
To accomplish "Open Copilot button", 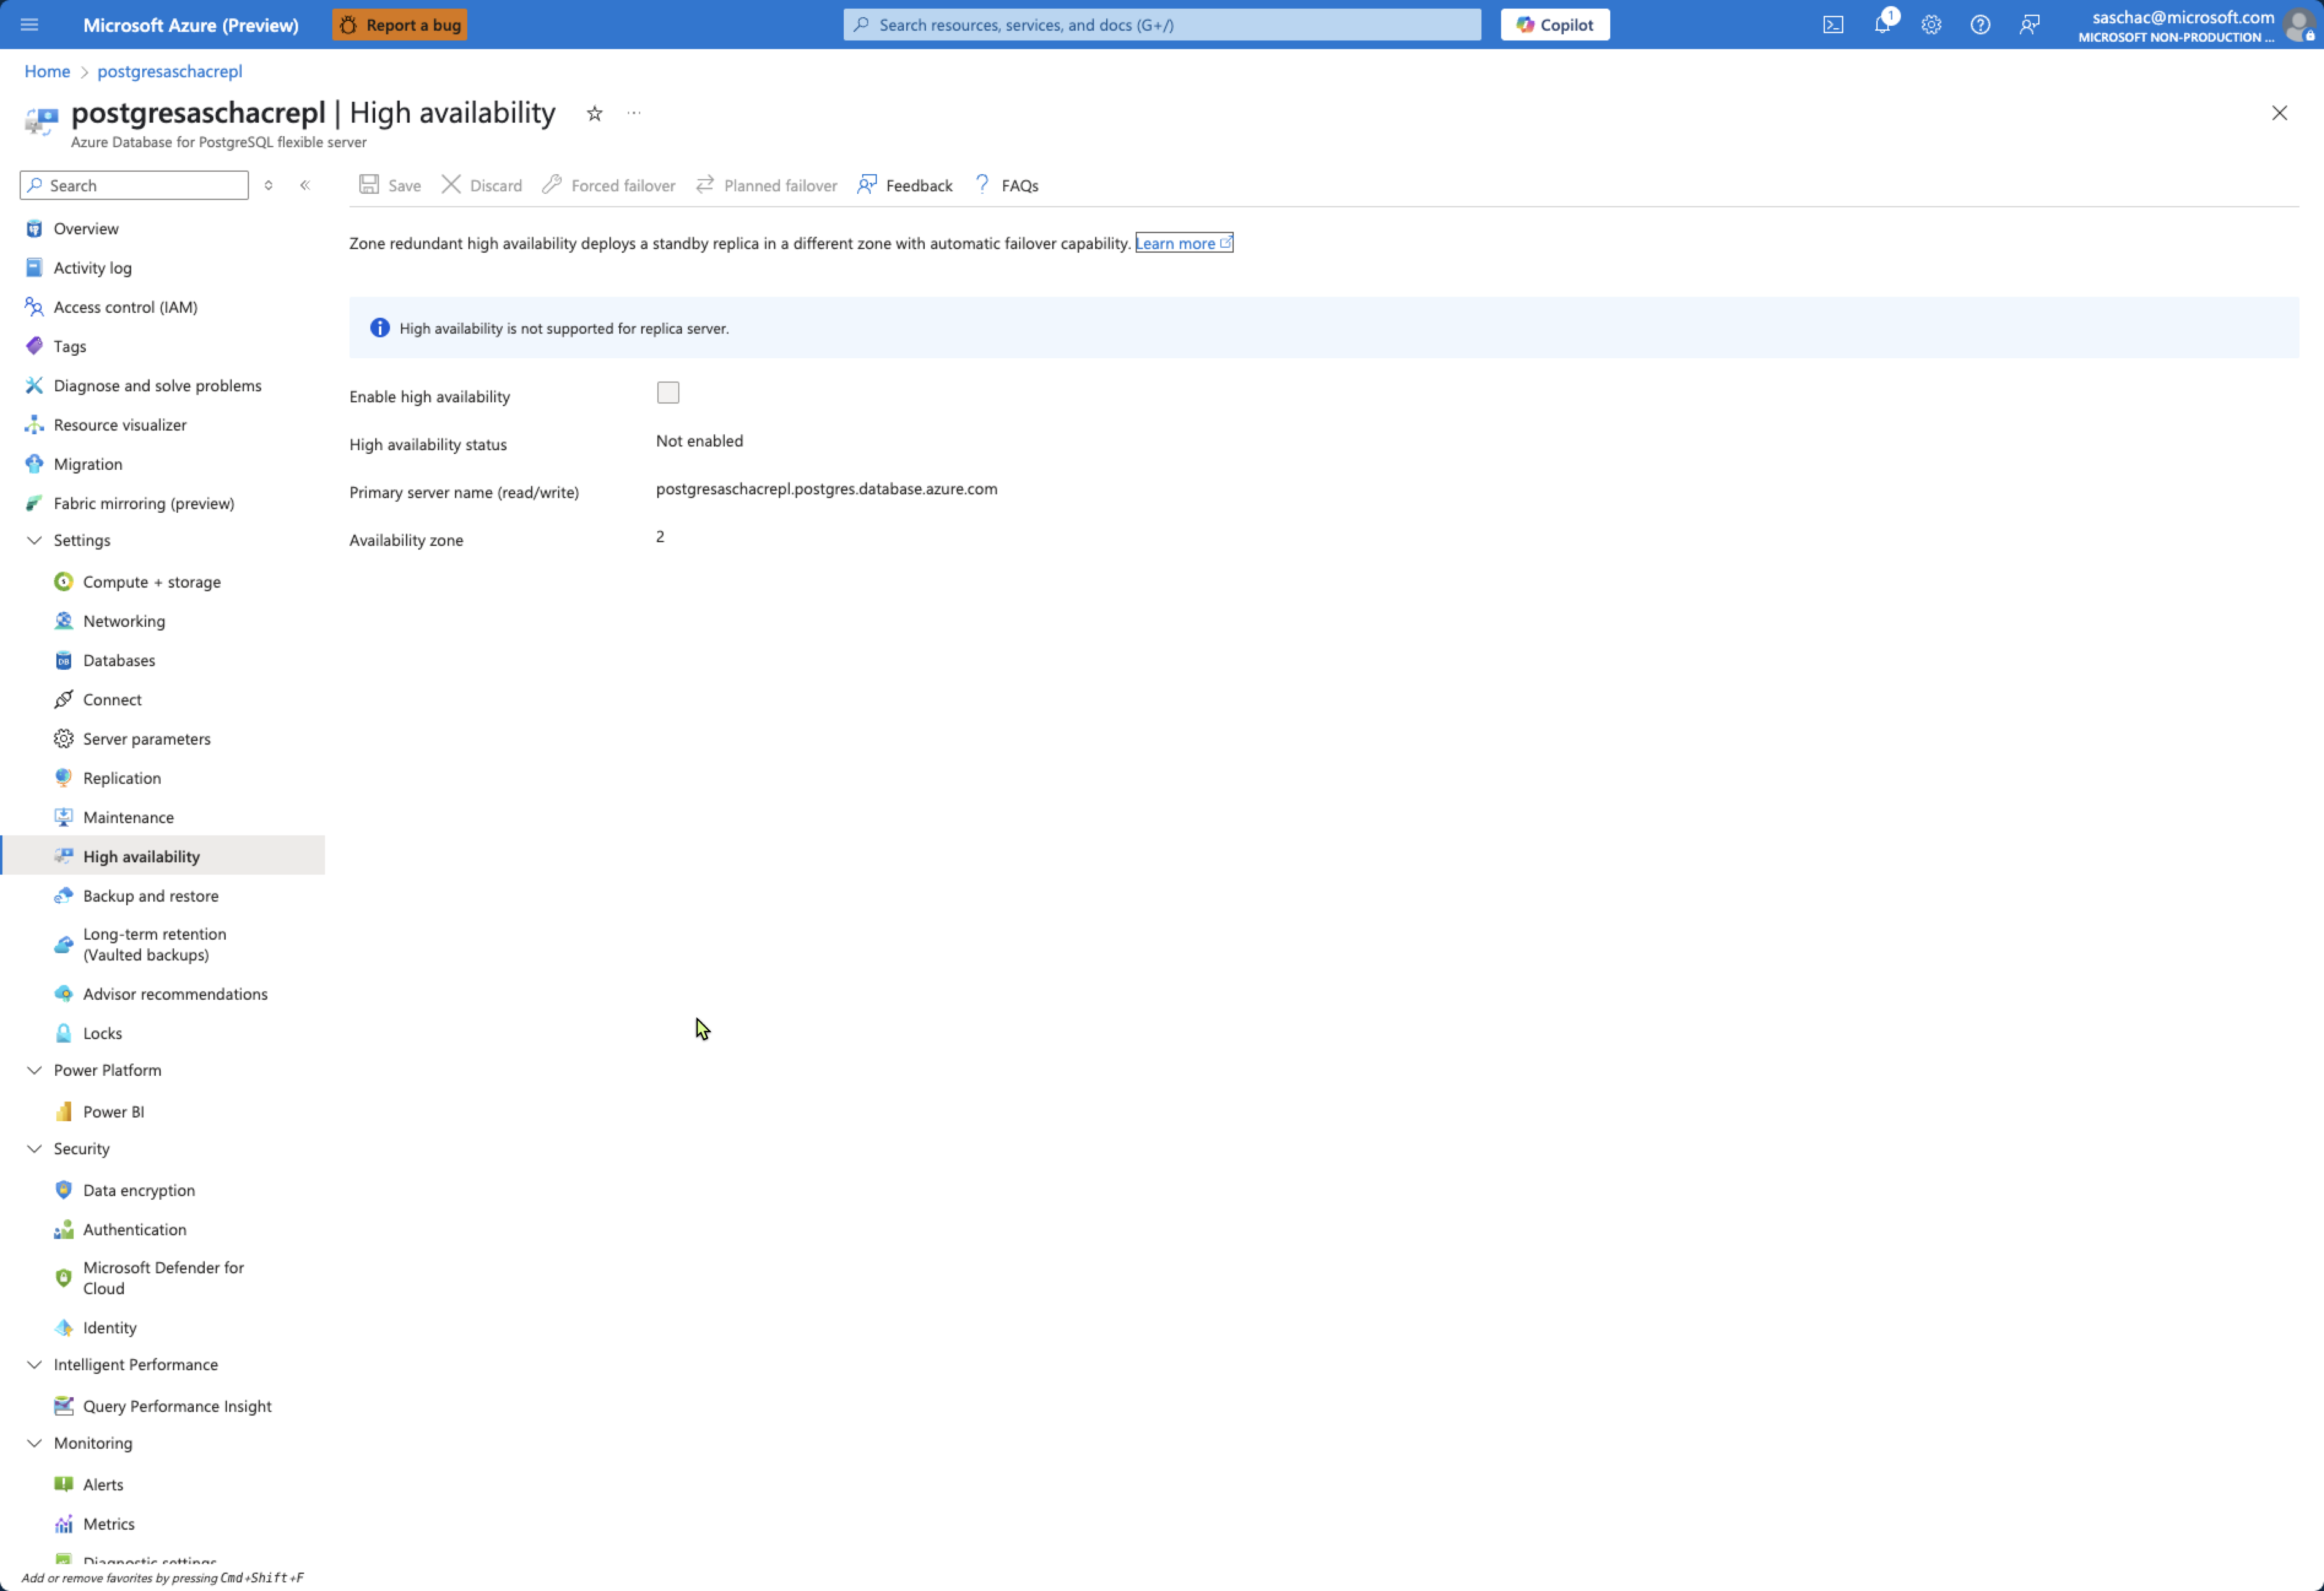I will click(x=1555, y=25).
